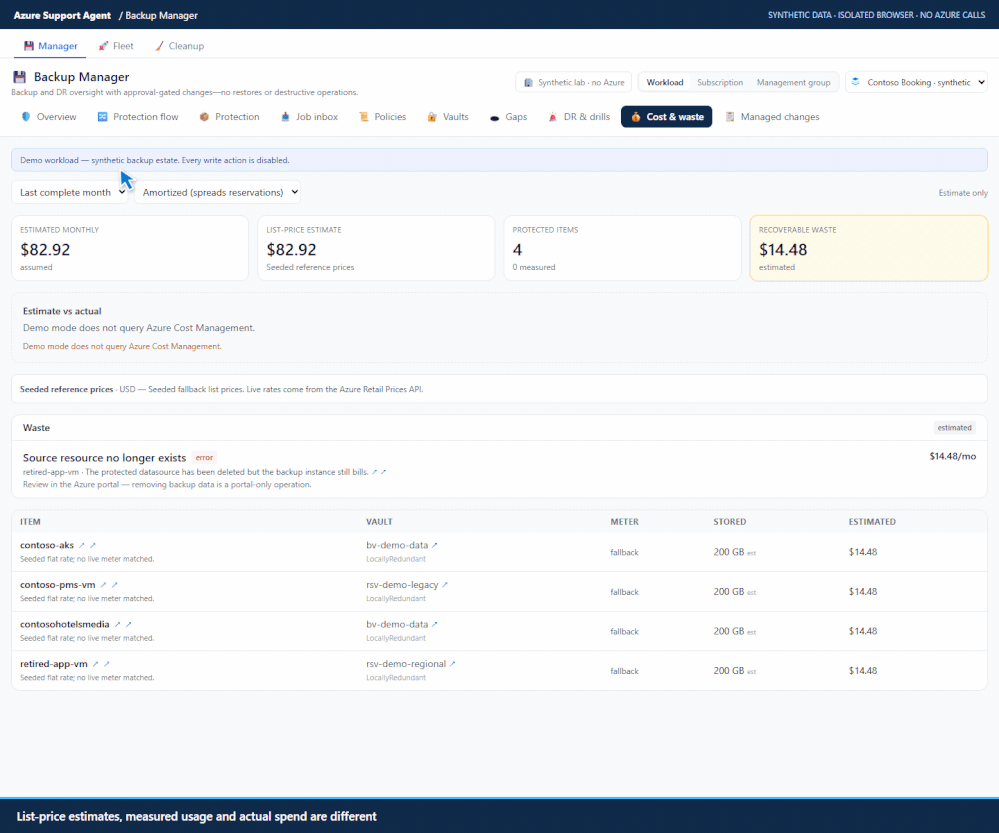
Task: Click the 'error' badge
Action: (x=204, y=458)
